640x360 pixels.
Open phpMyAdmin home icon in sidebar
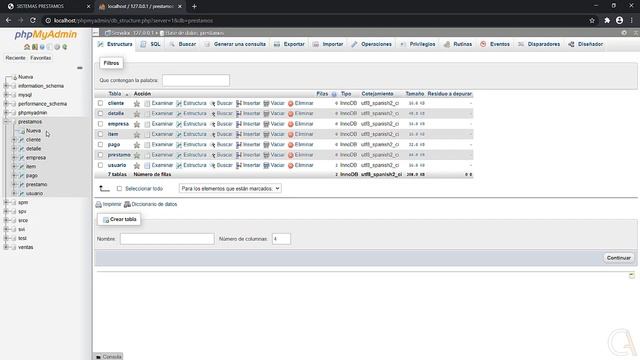pos(27,47)
